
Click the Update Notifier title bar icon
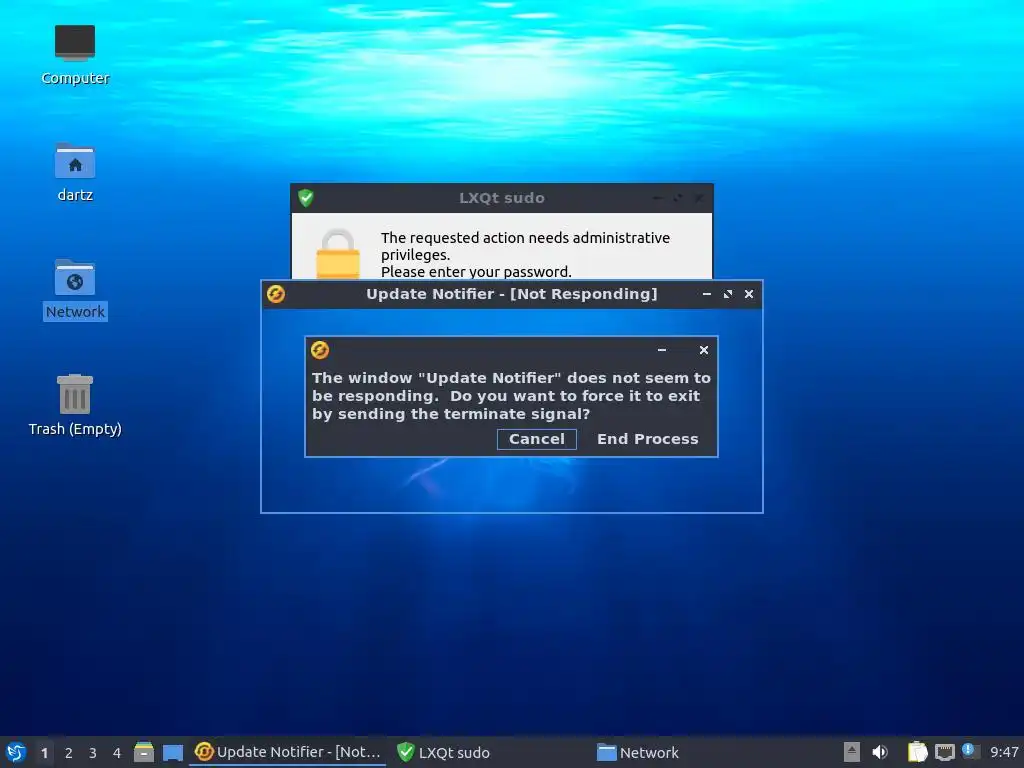pos(276,294)
